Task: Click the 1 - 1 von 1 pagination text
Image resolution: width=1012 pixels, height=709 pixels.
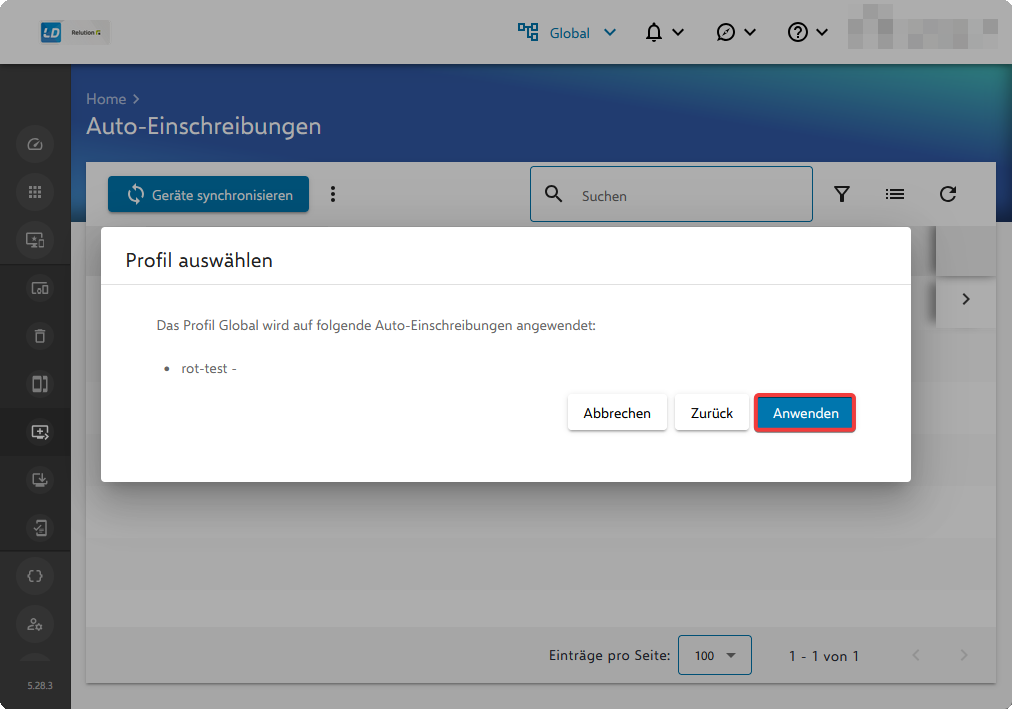Action: [x=824, y=655]
